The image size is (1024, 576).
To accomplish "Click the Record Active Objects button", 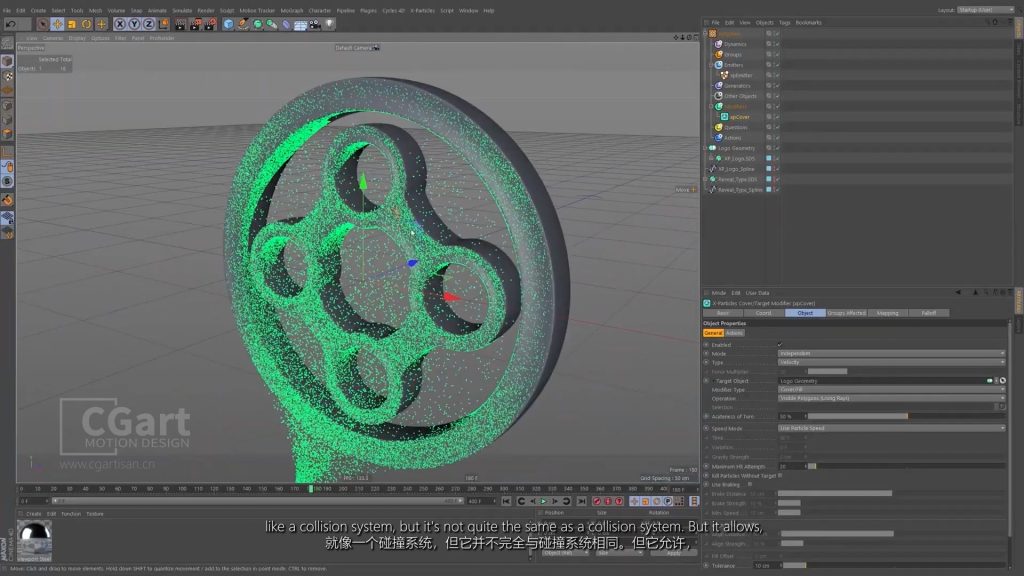I will 596,502.
